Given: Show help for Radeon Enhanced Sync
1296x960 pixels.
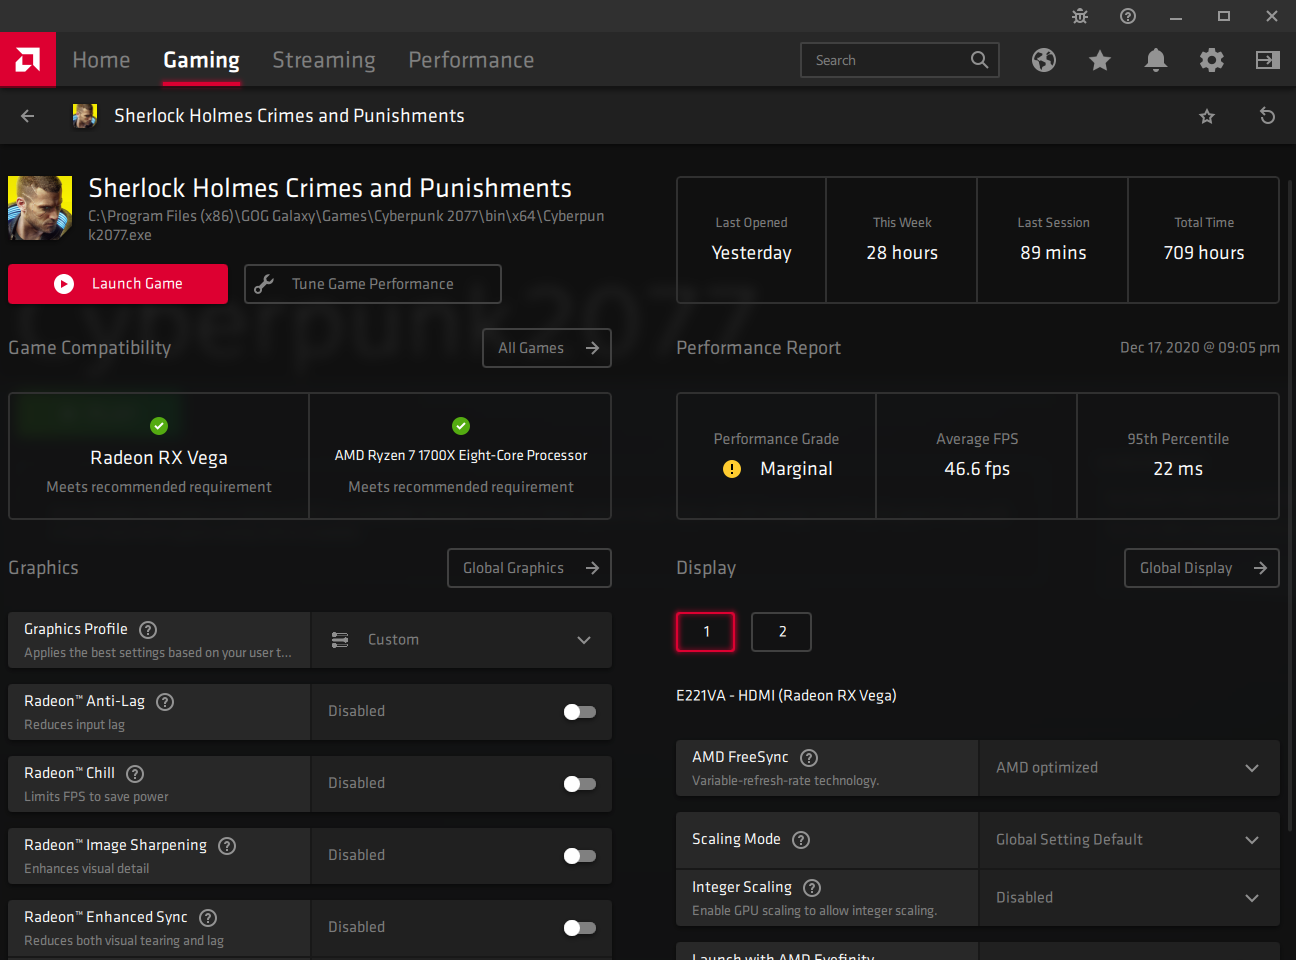Looking at the screenshot, I should tap(208, 917).
